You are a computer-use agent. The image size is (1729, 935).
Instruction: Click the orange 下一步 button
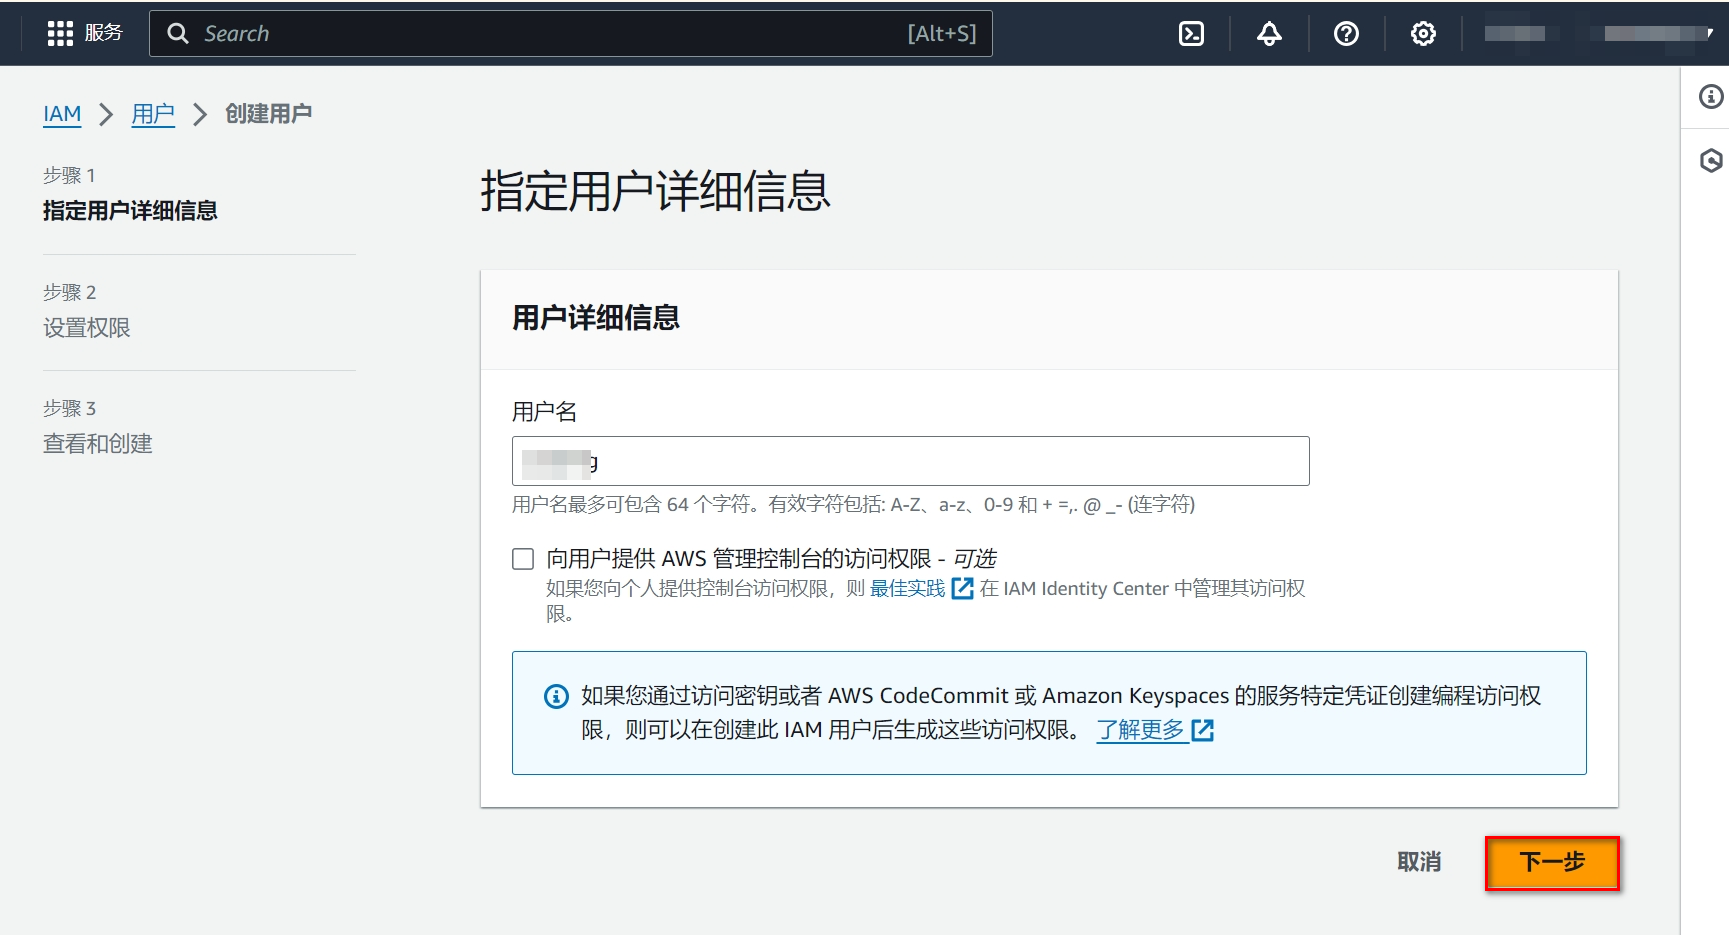point(1551,862)
